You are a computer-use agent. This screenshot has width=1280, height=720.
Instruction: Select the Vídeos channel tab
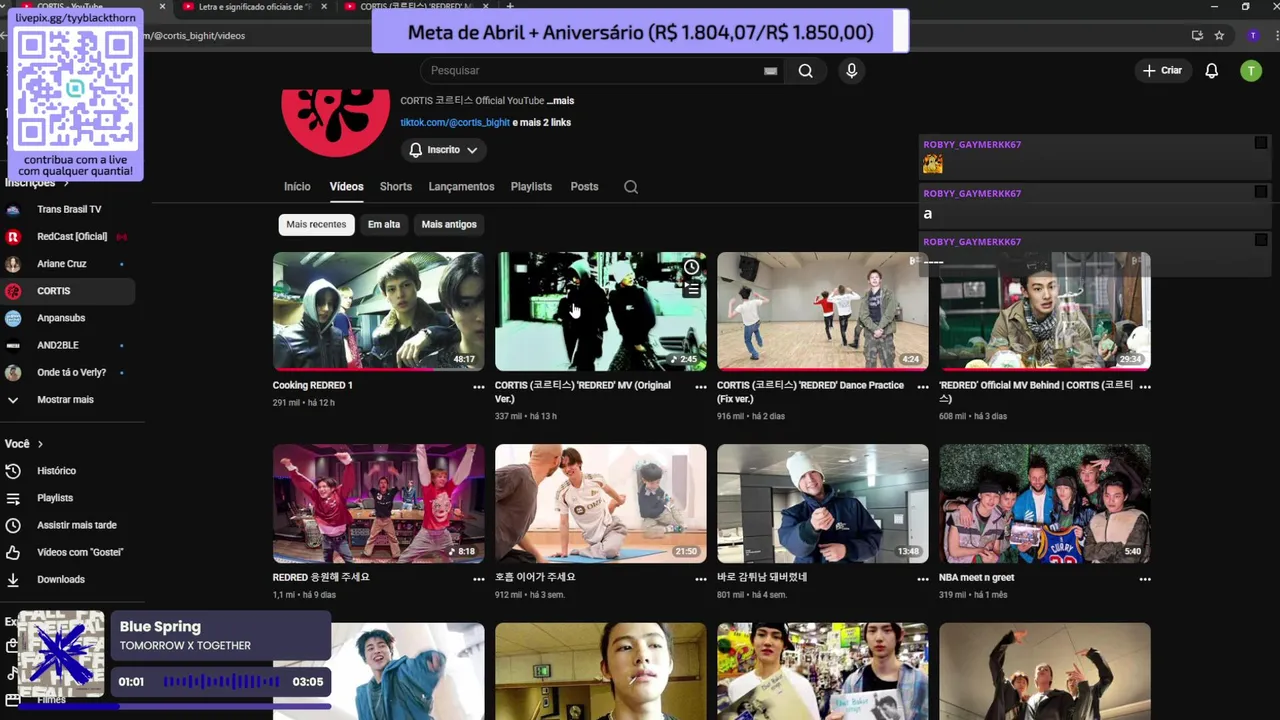347,187
